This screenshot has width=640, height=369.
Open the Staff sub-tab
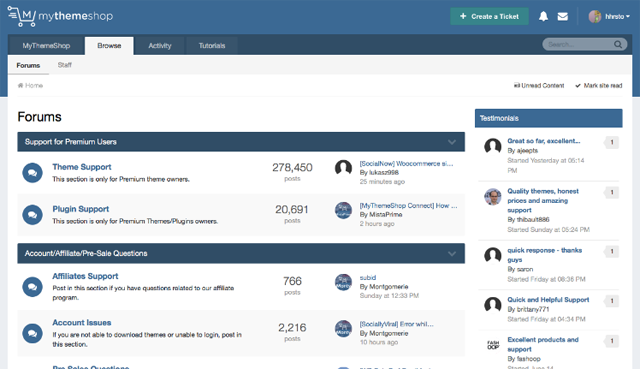tap(64, 65)
